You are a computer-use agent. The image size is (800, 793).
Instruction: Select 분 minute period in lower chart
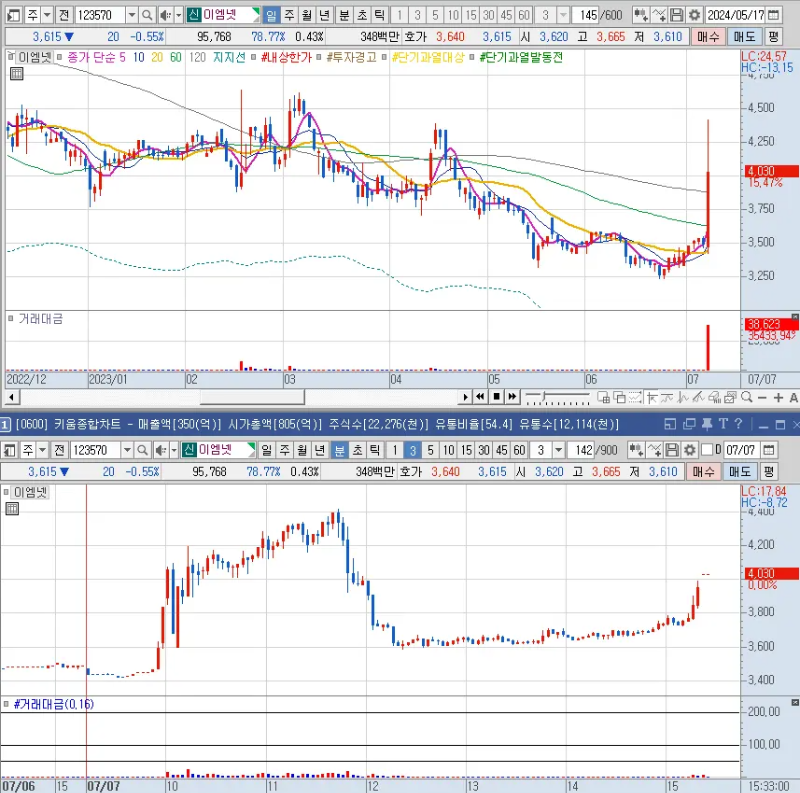coord(339,450)
